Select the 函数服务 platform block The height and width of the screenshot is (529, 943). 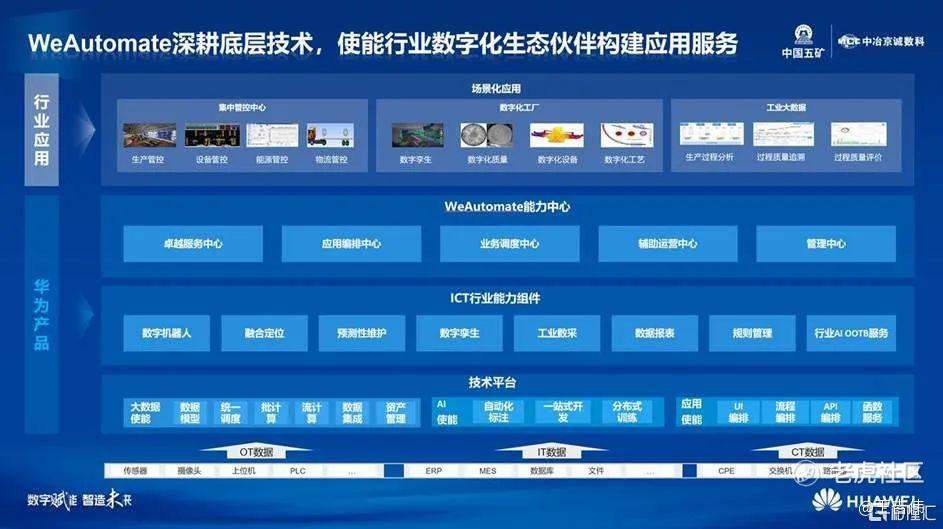[x=873, y=412]
